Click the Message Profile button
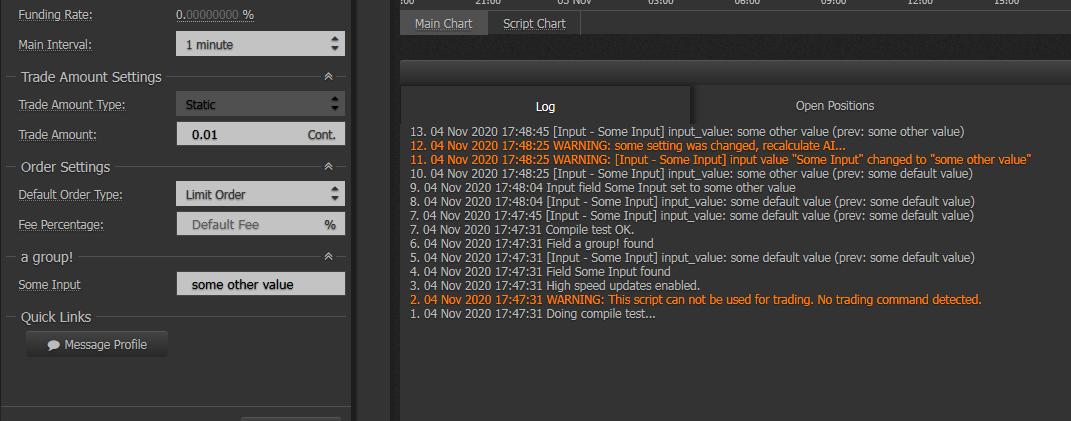 [97, 344]
